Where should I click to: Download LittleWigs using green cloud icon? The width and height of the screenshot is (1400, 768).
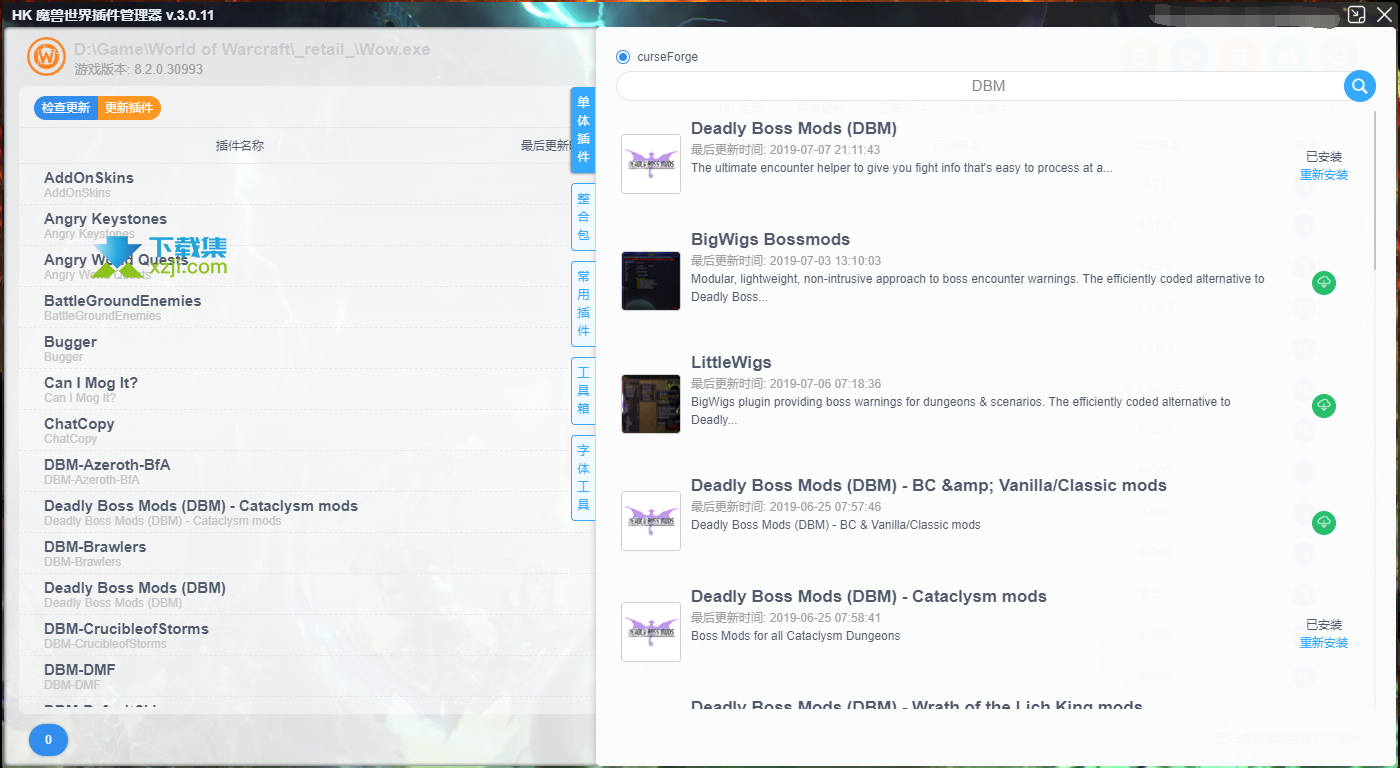(x=1324, y=406)
